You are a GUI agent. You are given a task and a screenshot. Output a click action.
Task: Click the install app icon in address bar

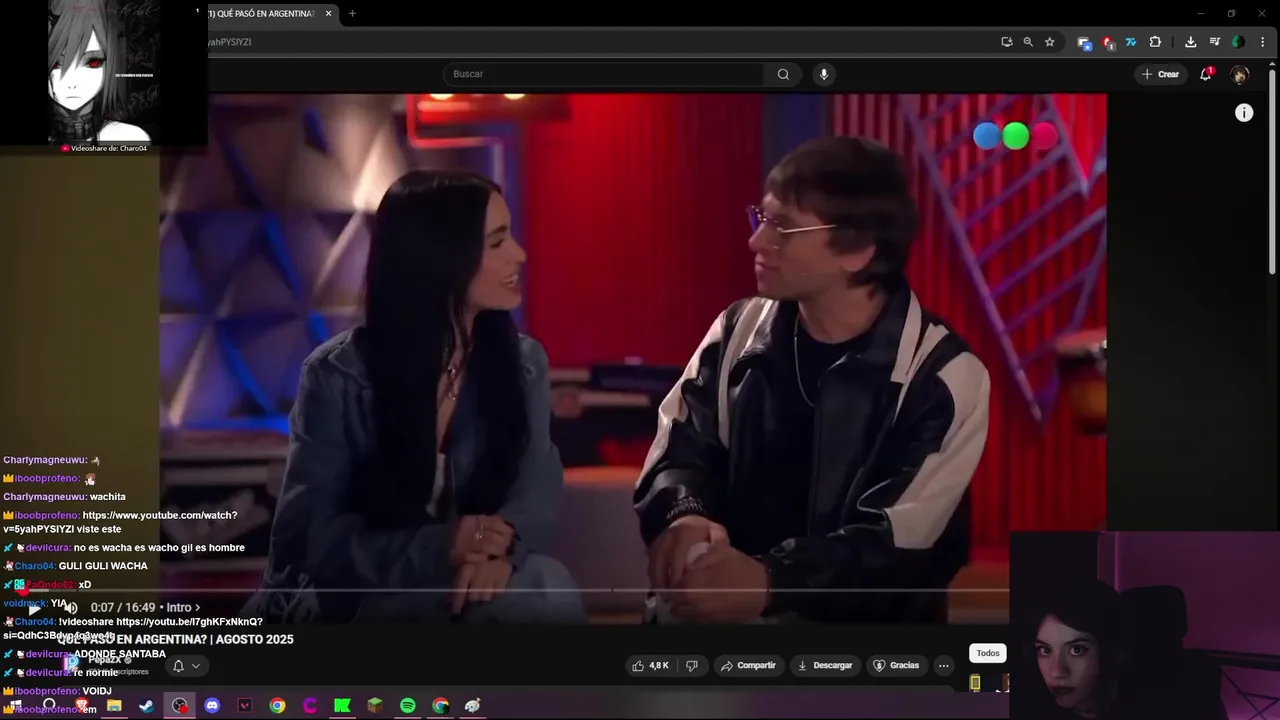pos(1007,42)
